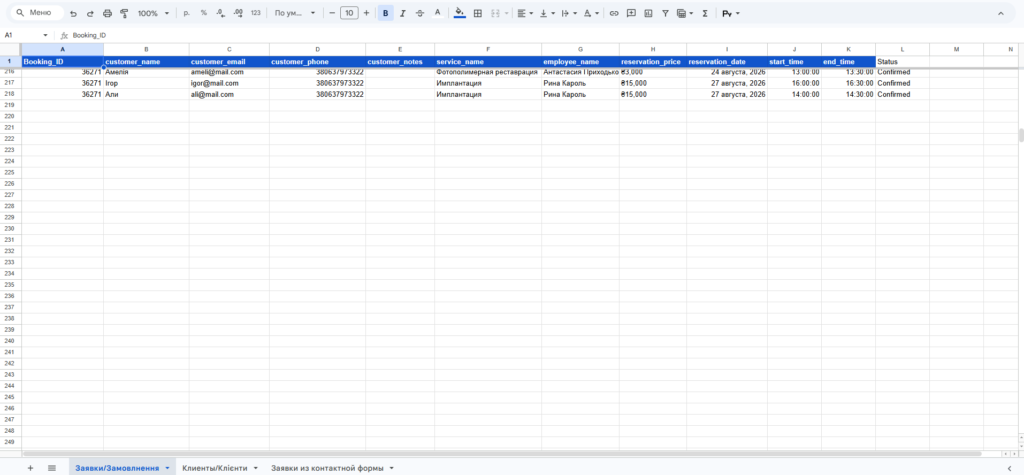Open Заявки/Замовлення tab menu arrow
Viewport: 1024px width, 475px height.
coord(168,468)
